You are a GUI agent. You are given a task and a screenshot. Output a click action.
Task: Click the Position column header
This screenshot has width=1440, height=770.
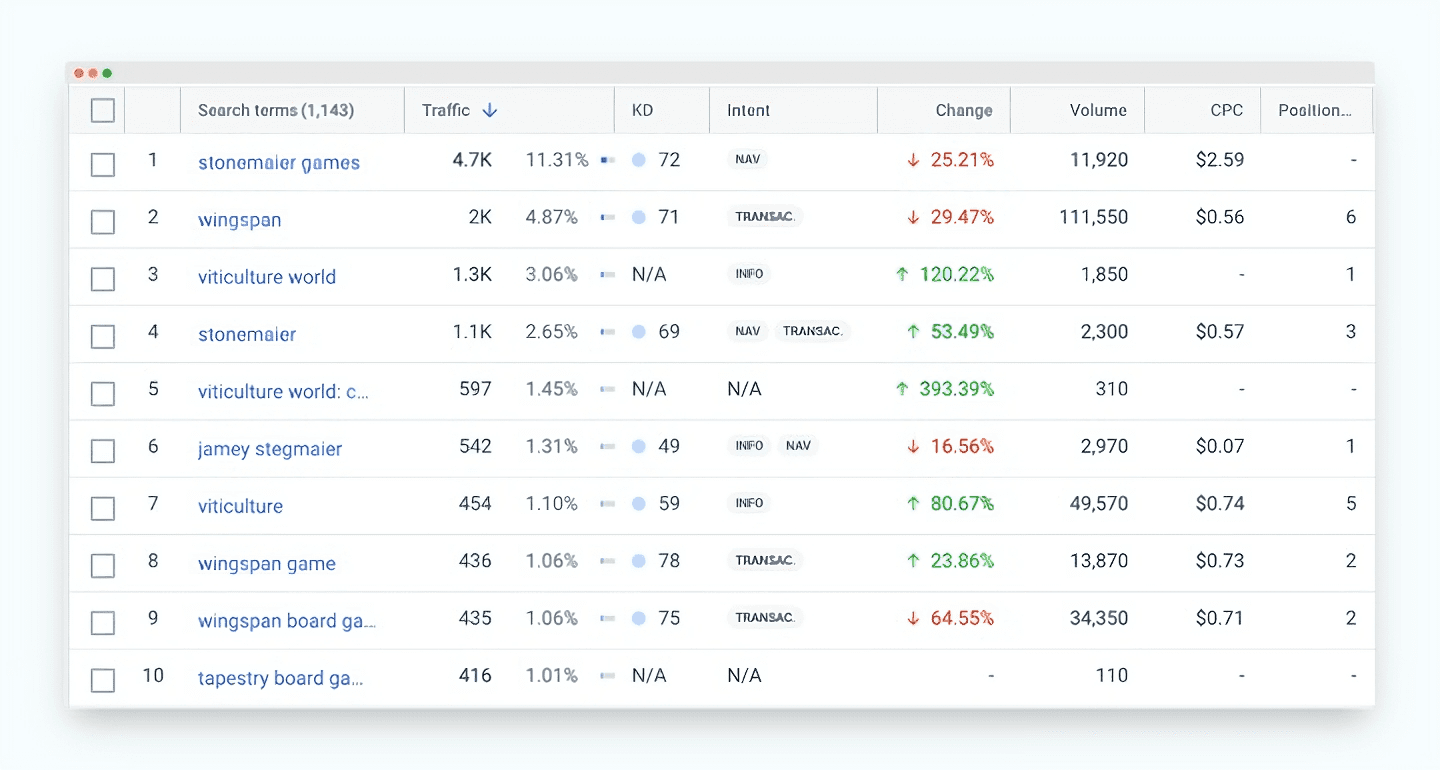(x=1316, y=110)
